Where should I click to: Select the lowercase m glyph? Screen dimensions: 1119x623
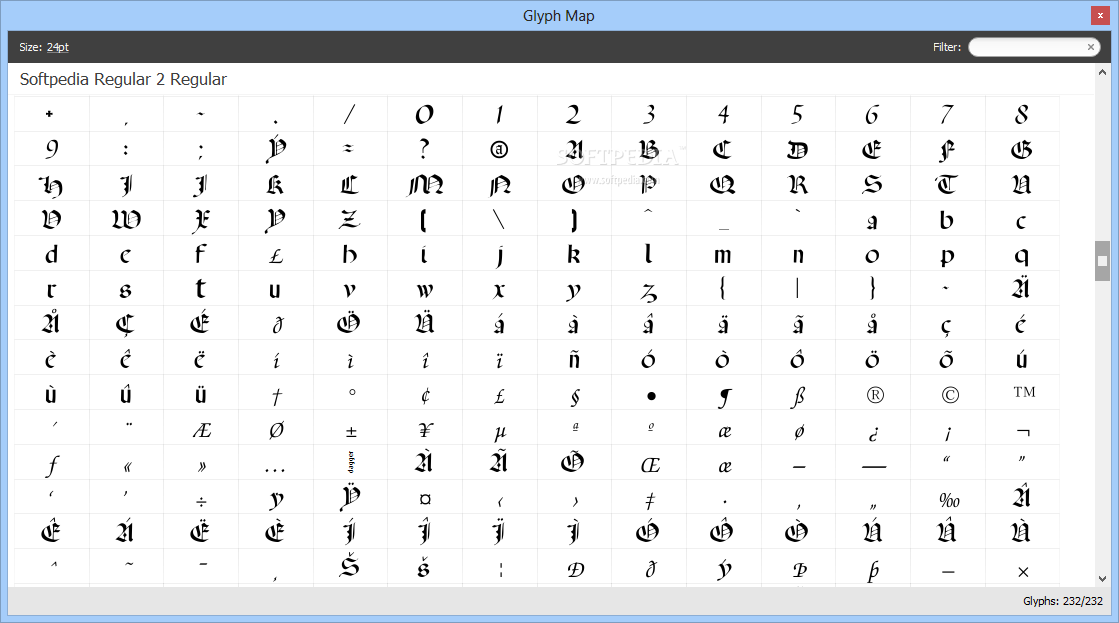(724, 254)
